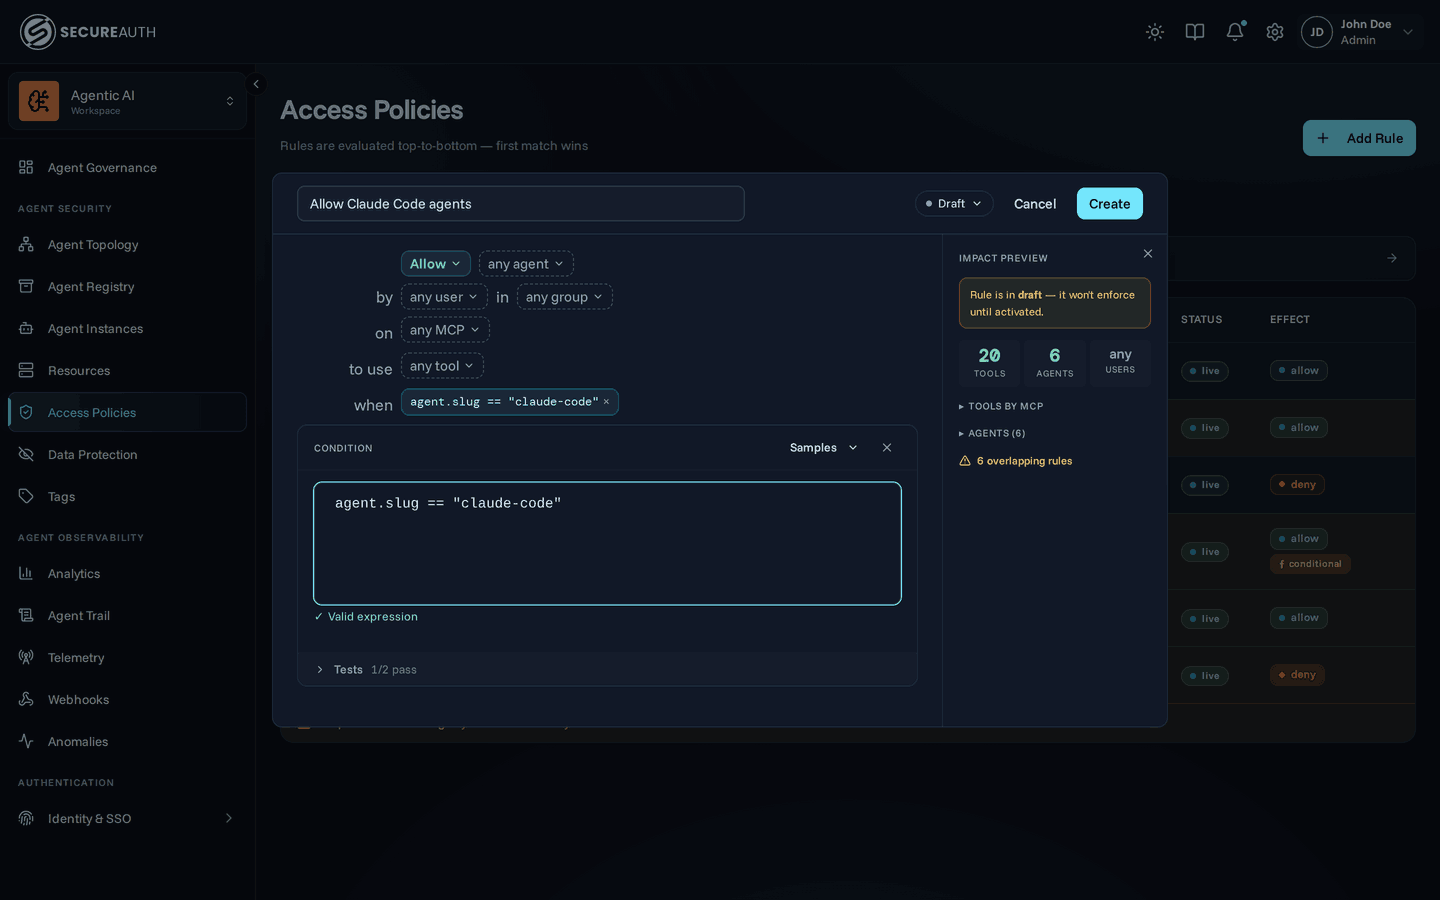Open the Agentic AI workspace switcher
Viewport: 1440px width, 900px height.
coord(127,101)
